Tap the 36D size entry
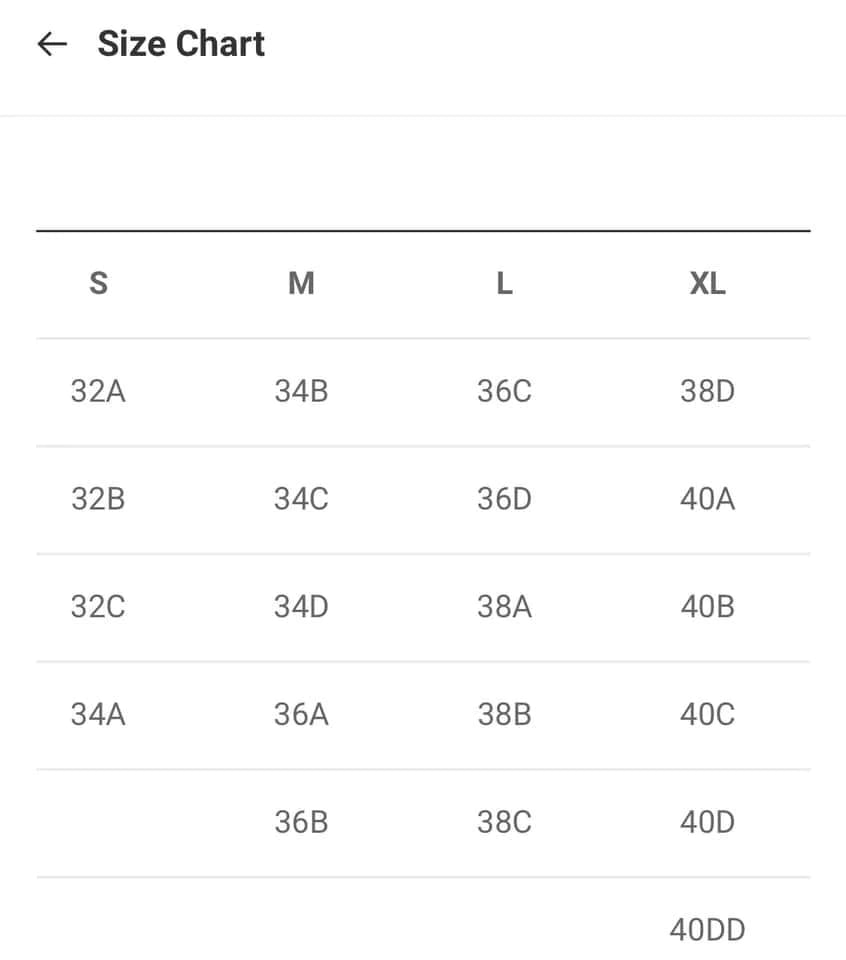 pos(504,499)
